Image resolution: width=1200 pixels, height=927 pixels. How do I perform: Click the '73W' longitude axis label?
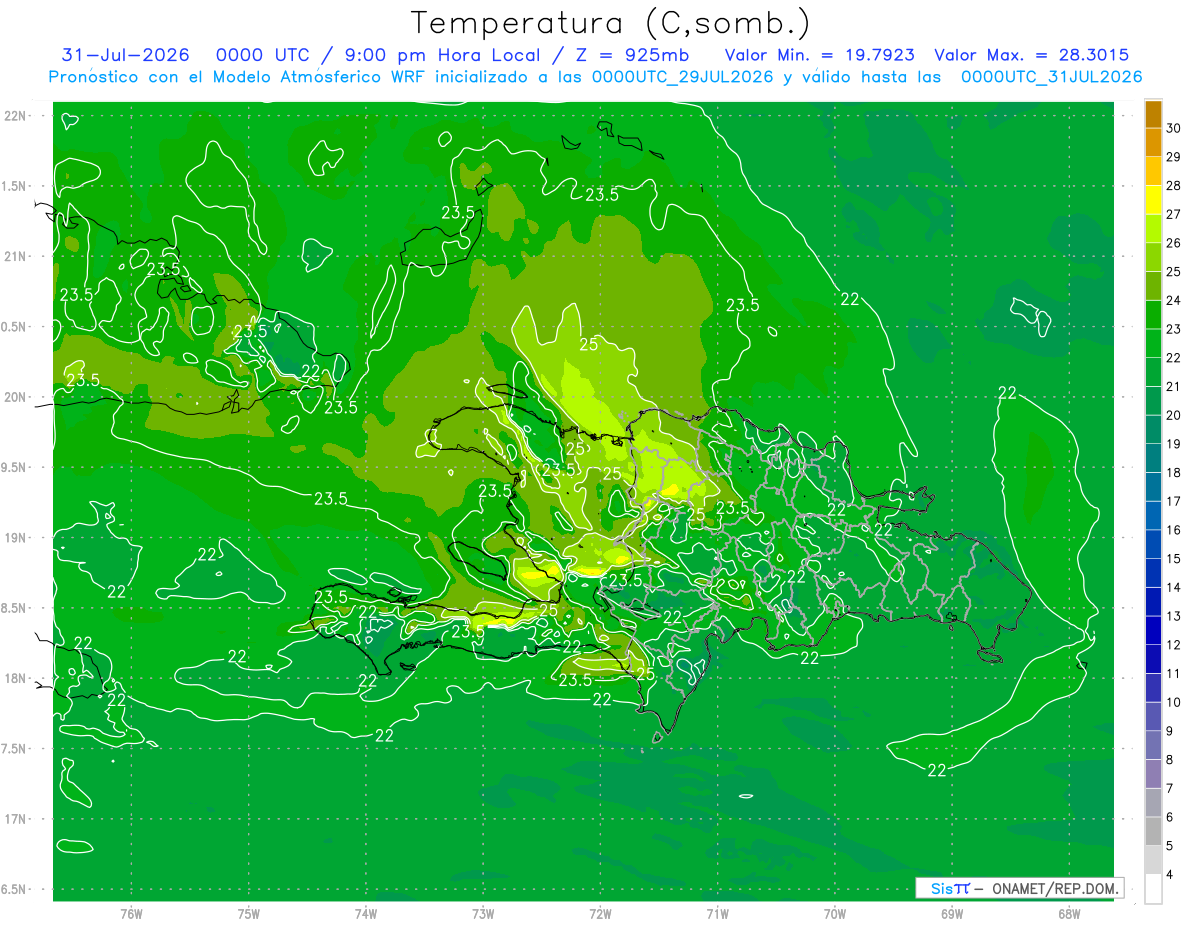click(483, 913)
